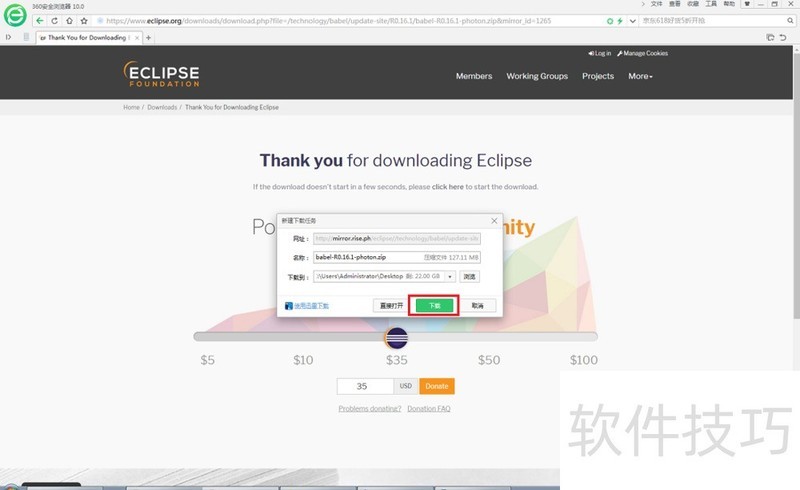Click the restore closed tab icon
Image resolution: width=800 pixels, height=490 pixels.
click(x=783, y=37)
